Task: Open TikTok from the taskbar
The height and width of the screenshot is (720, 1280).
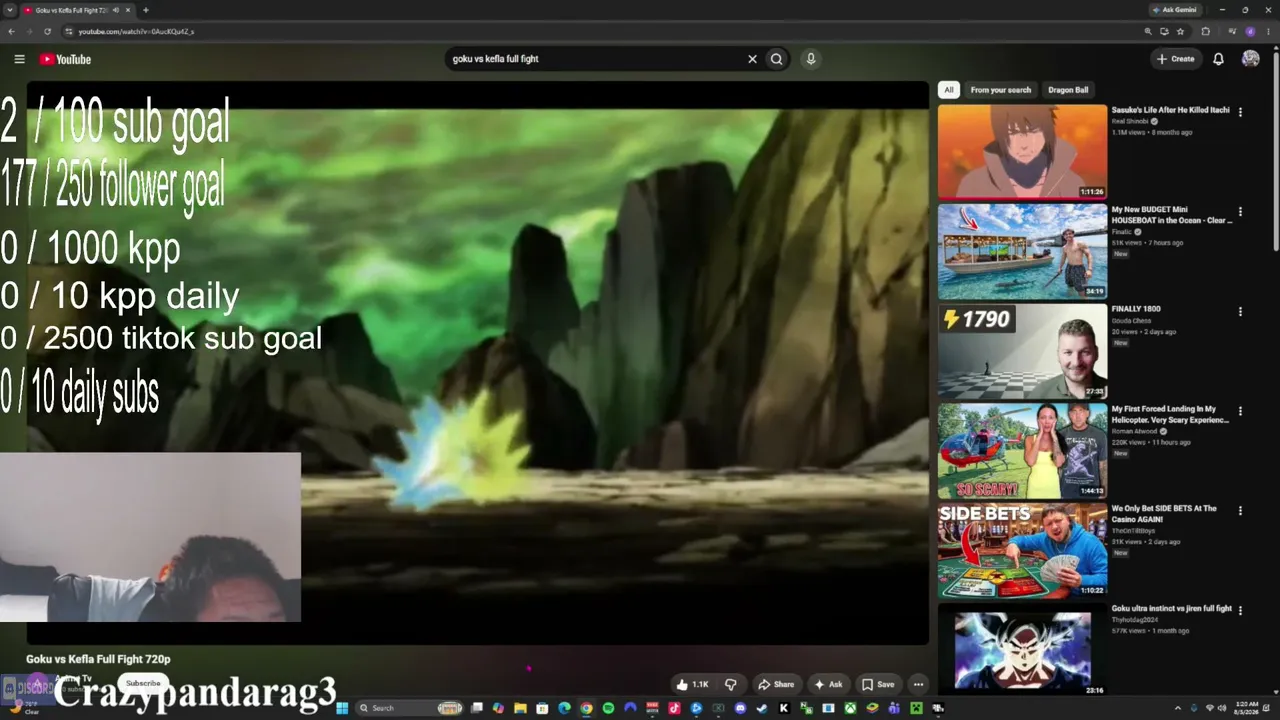Action: click(674, 708)
